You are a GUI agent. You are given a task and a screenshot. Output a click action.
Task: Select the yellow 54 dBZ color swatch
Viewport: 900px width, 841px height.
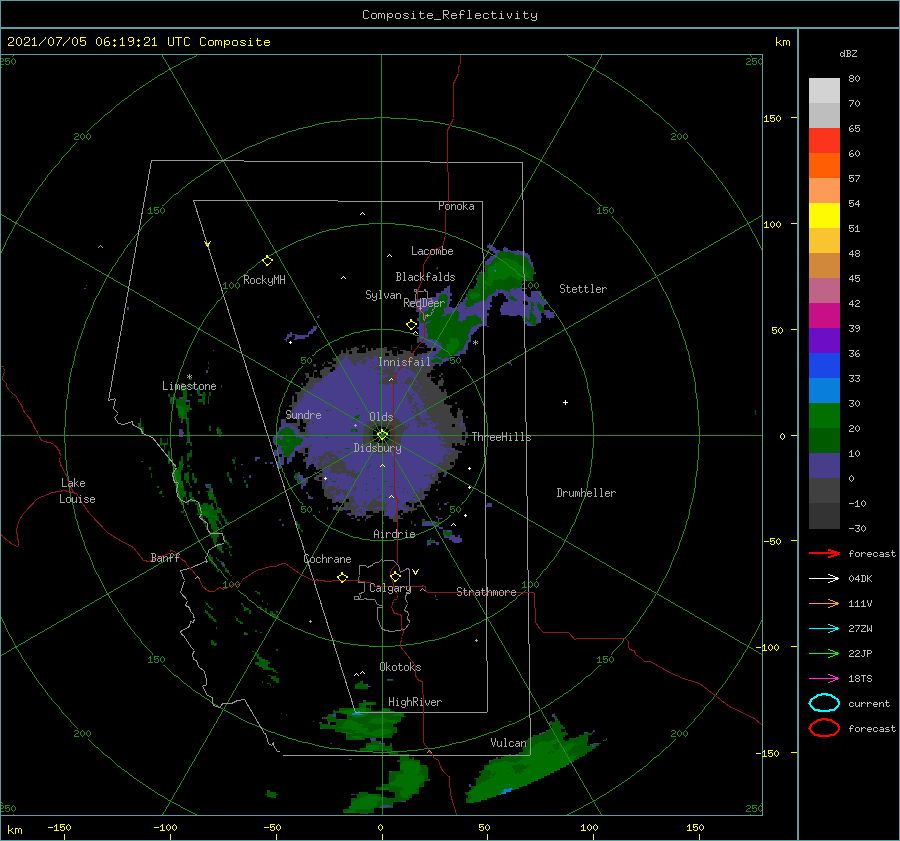(824, 215)
